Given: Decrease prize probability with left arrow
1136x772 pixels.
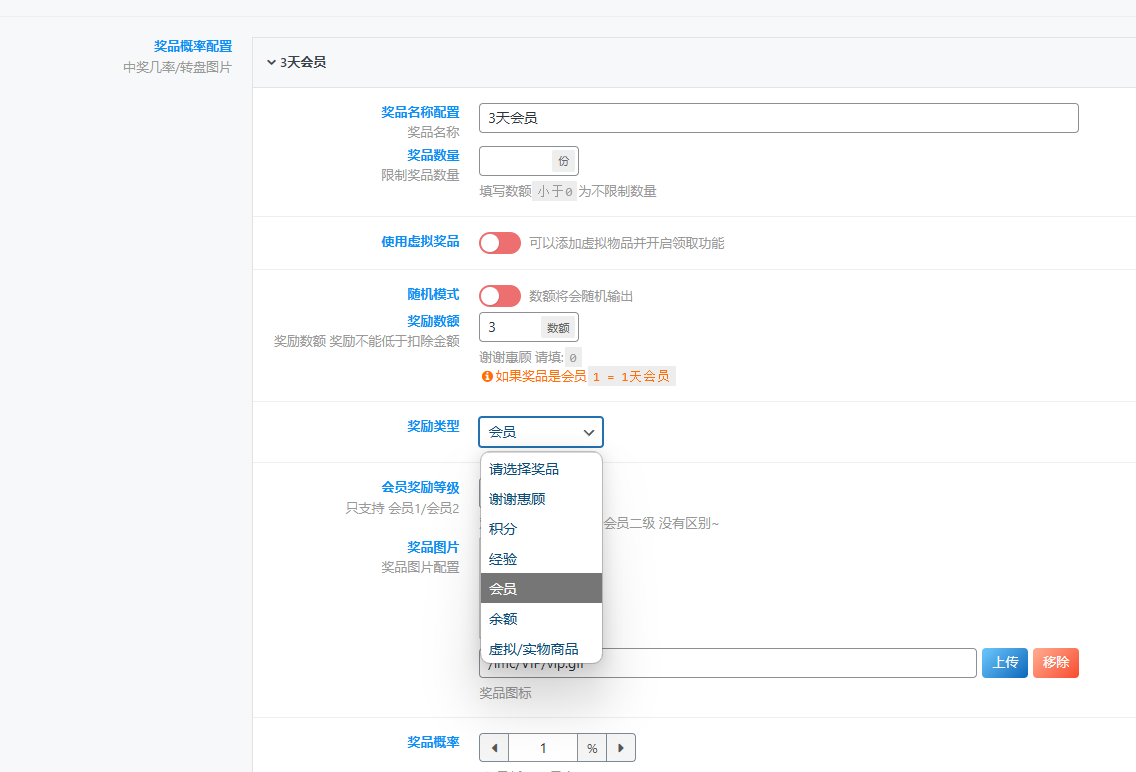Looking at the screenshot, I should coord(494,748).
